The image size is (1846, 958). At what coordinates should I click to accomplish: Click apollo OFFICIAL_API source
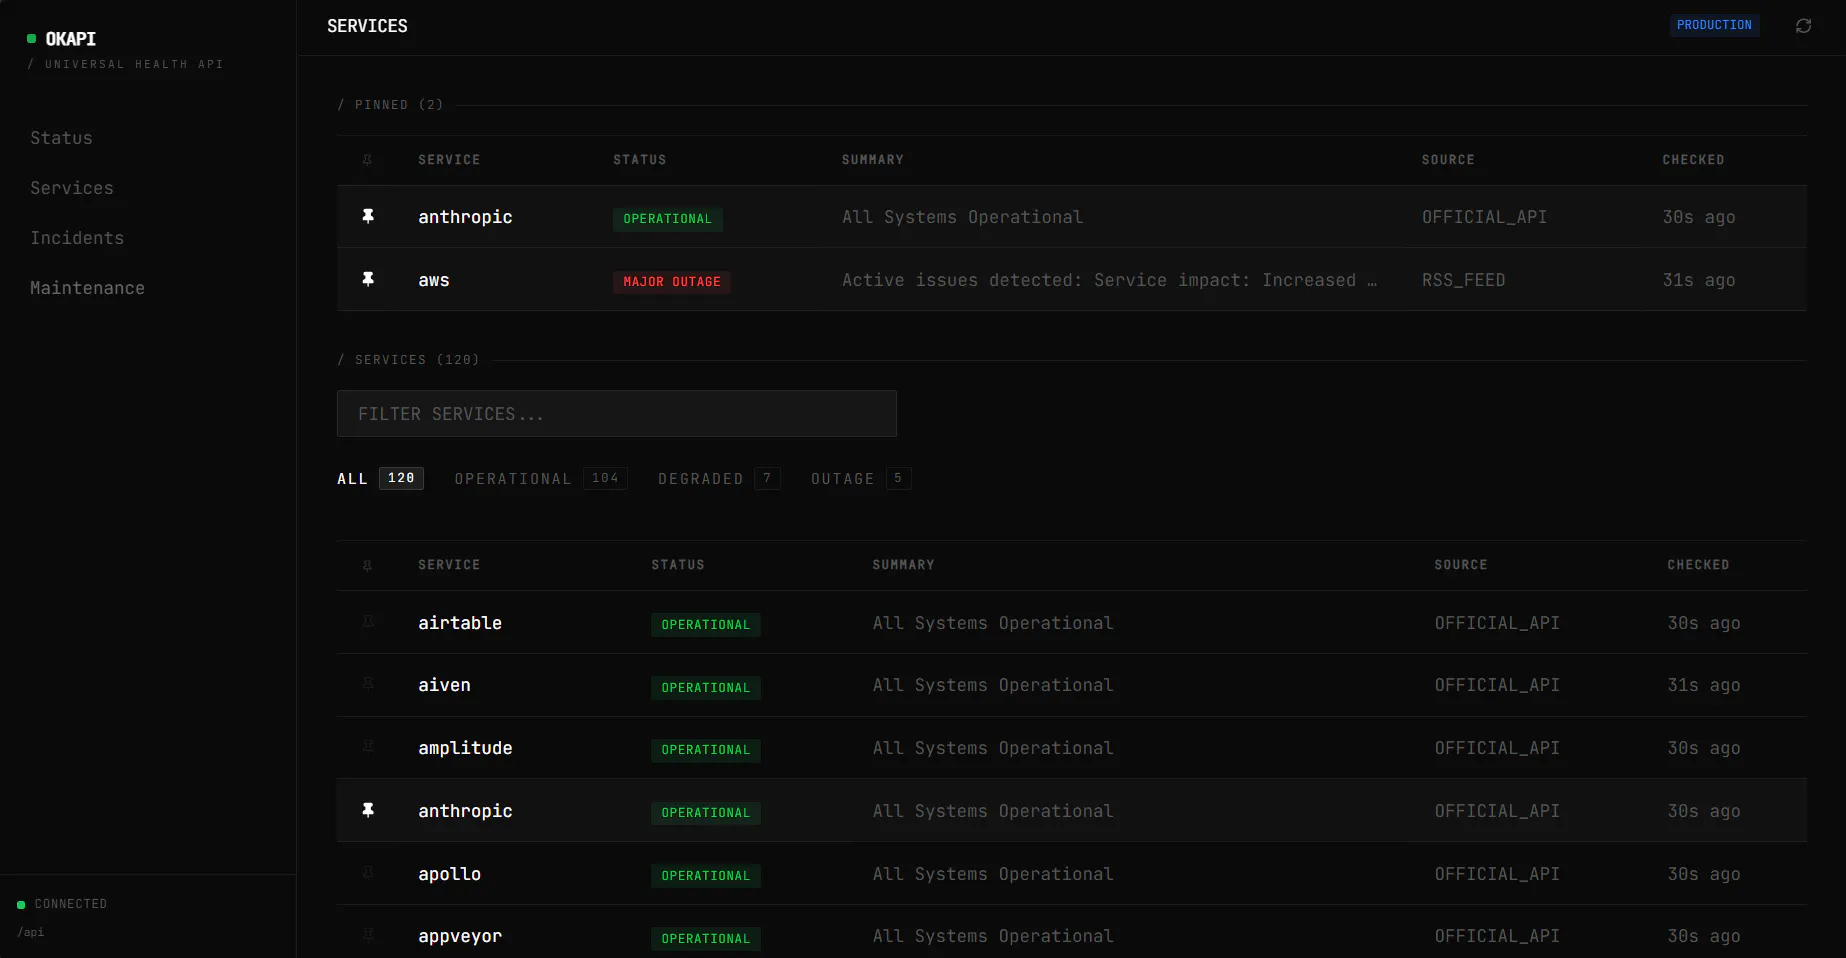[1497, 874]
